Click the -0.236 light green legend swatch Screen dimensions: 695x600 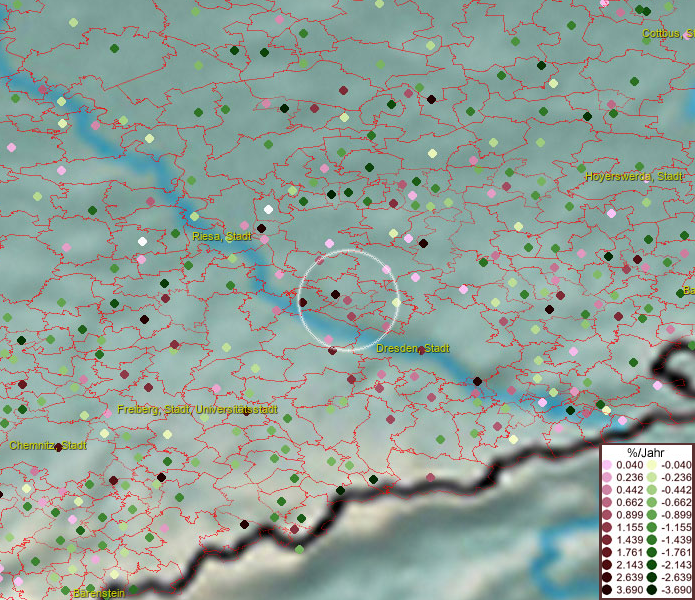(652, 477)
